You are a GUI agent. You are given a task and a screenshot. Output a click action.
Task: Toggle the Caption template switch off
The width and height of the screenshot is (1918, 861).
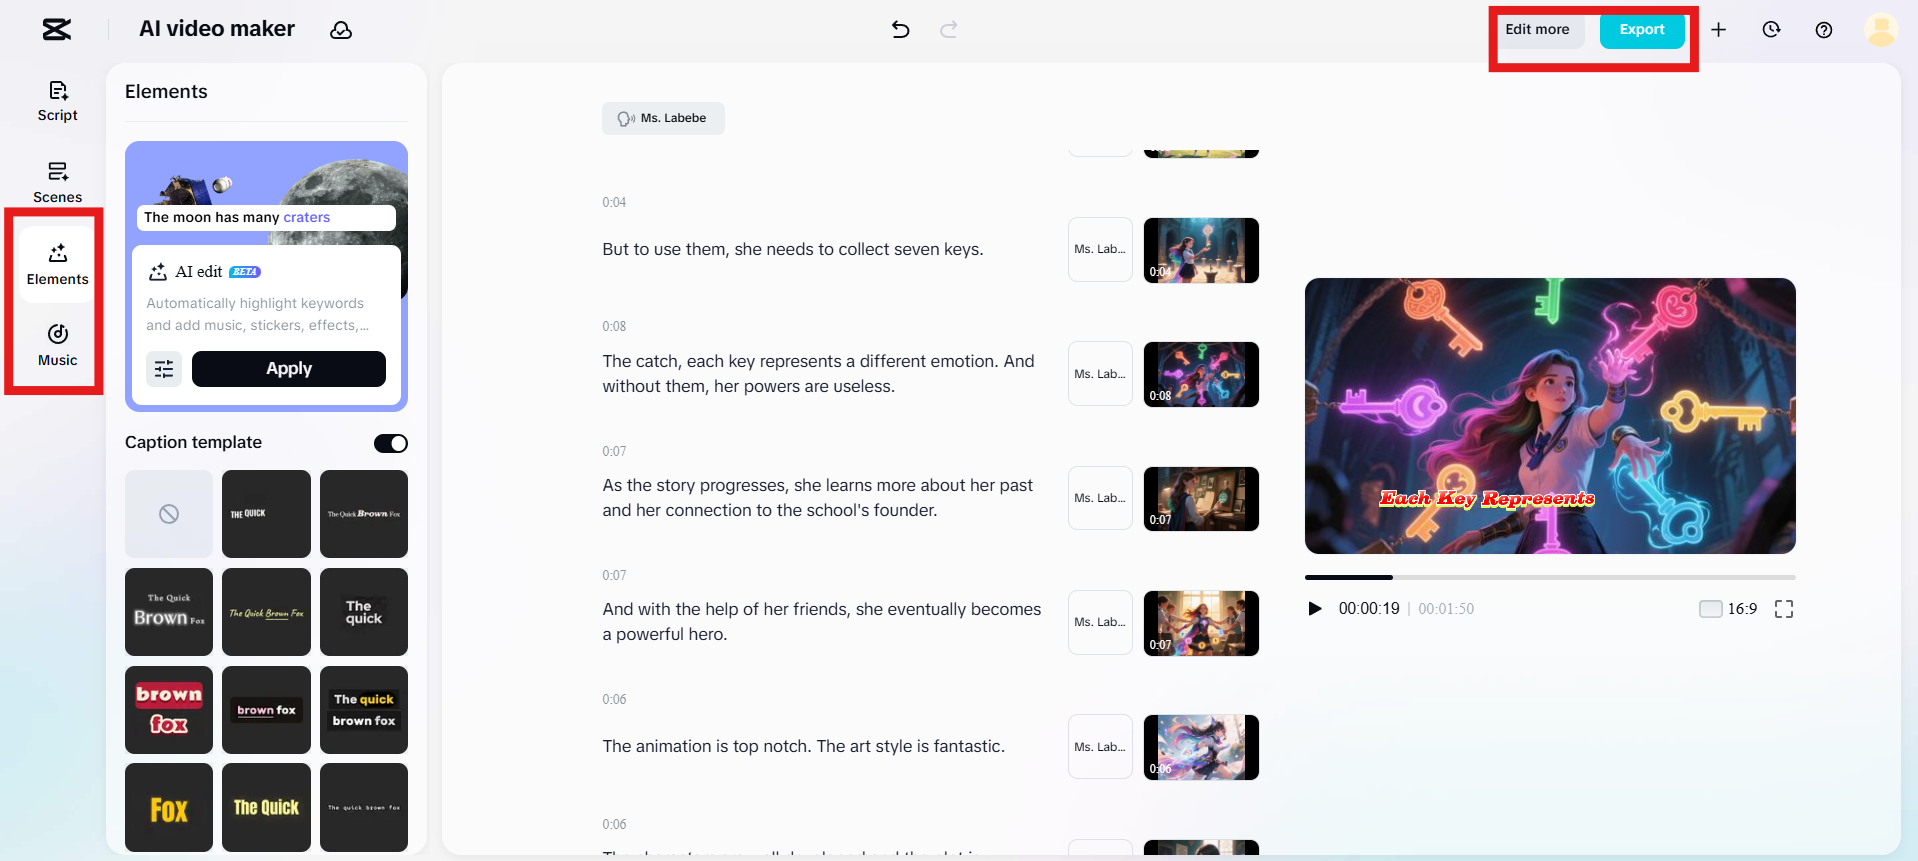coord(391,443)
